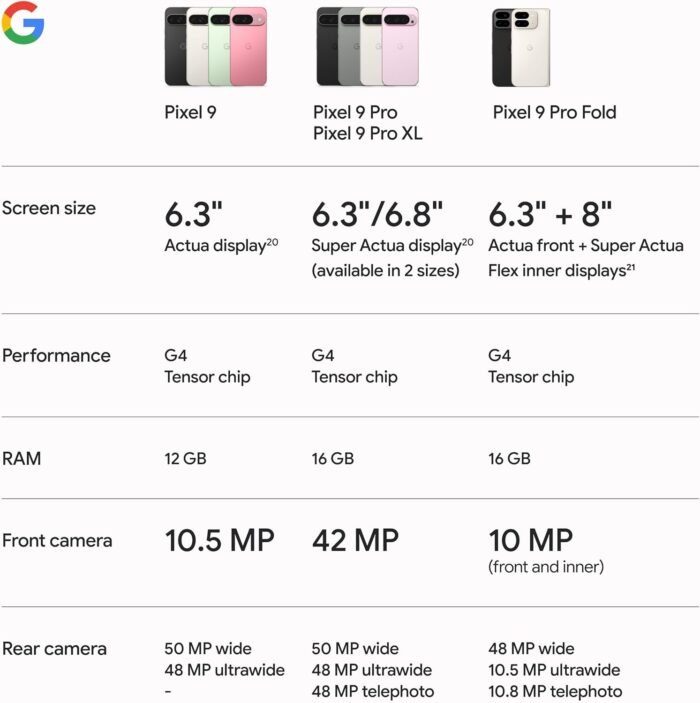Click the Performance row label

(x=55, y=356)
